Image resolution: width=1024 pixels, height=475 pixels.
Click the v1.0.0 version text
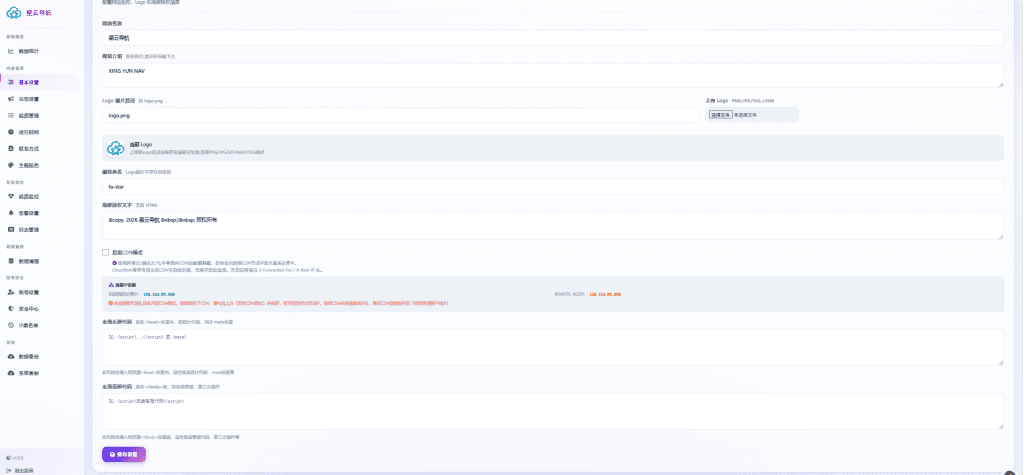click(16, 458)
